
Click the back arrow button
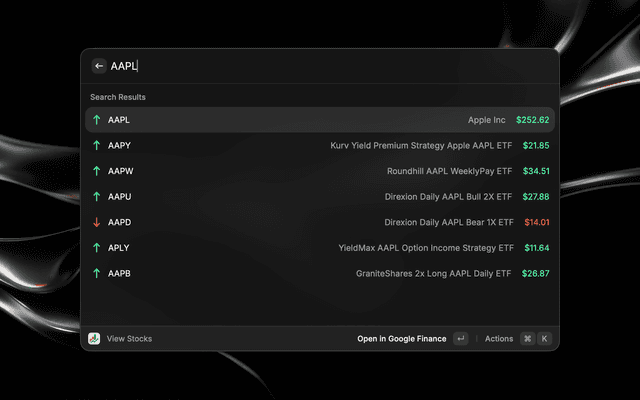[x=99, y=66]
